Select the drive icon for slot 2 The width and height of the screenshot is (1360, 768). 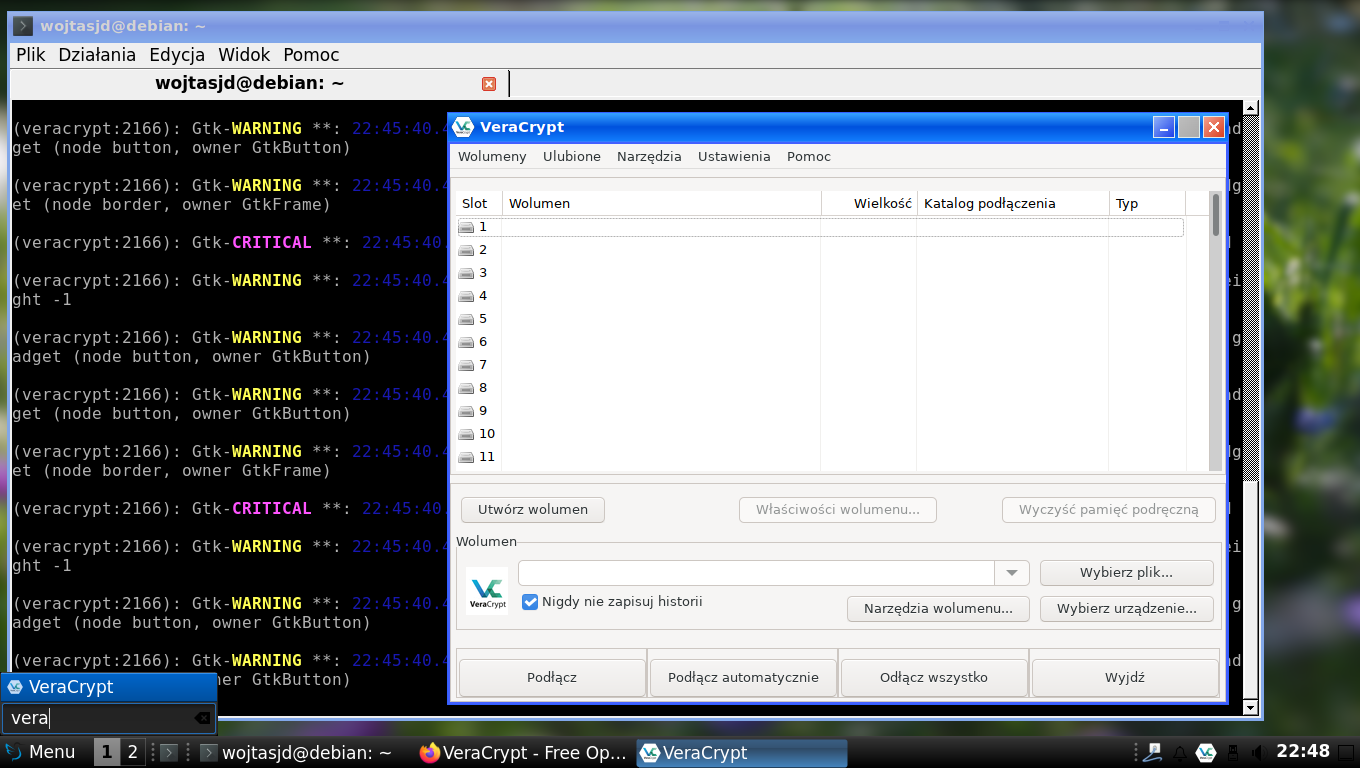466,250
